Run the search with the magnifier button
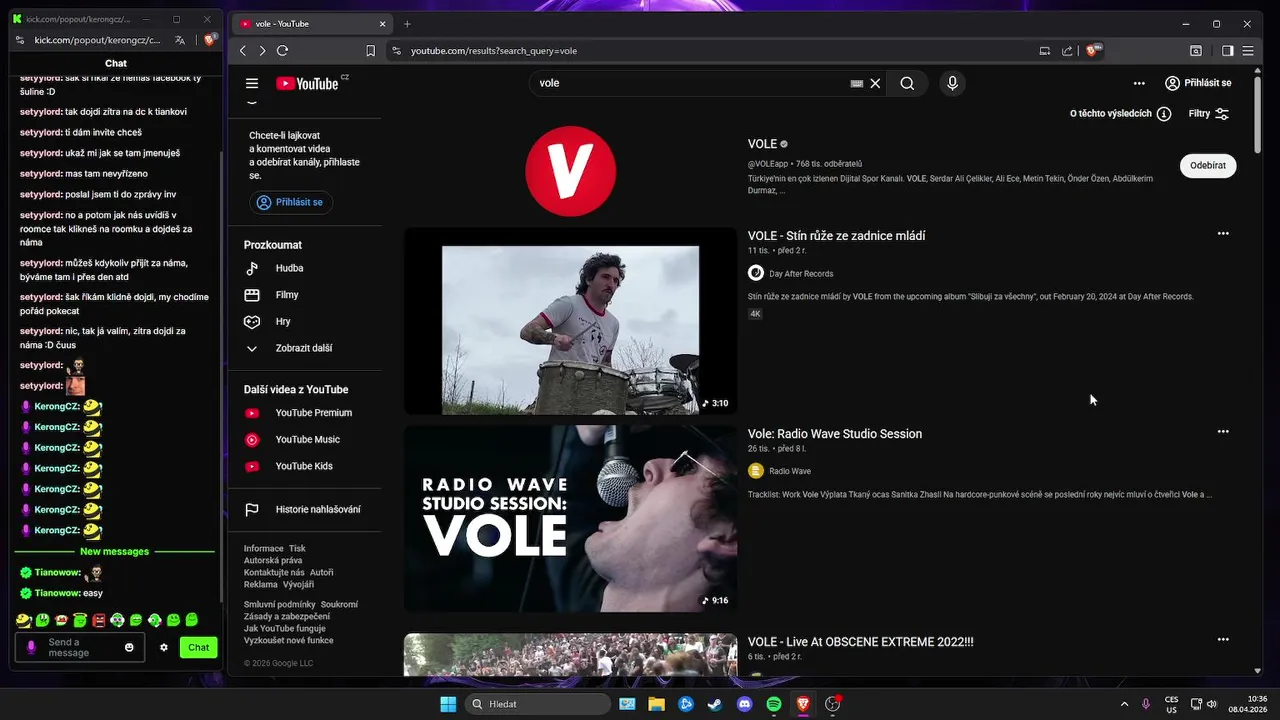The height and width of the screenshot is (720, 1280). [907, 84]
